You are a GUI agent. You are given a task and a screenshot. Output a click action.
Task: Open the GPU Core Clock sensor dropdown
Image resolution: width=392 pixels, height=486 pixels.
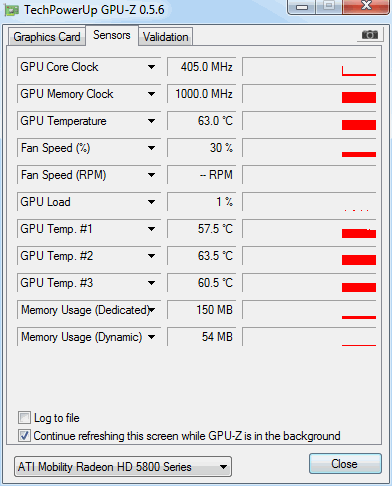[x=151, y=67]
